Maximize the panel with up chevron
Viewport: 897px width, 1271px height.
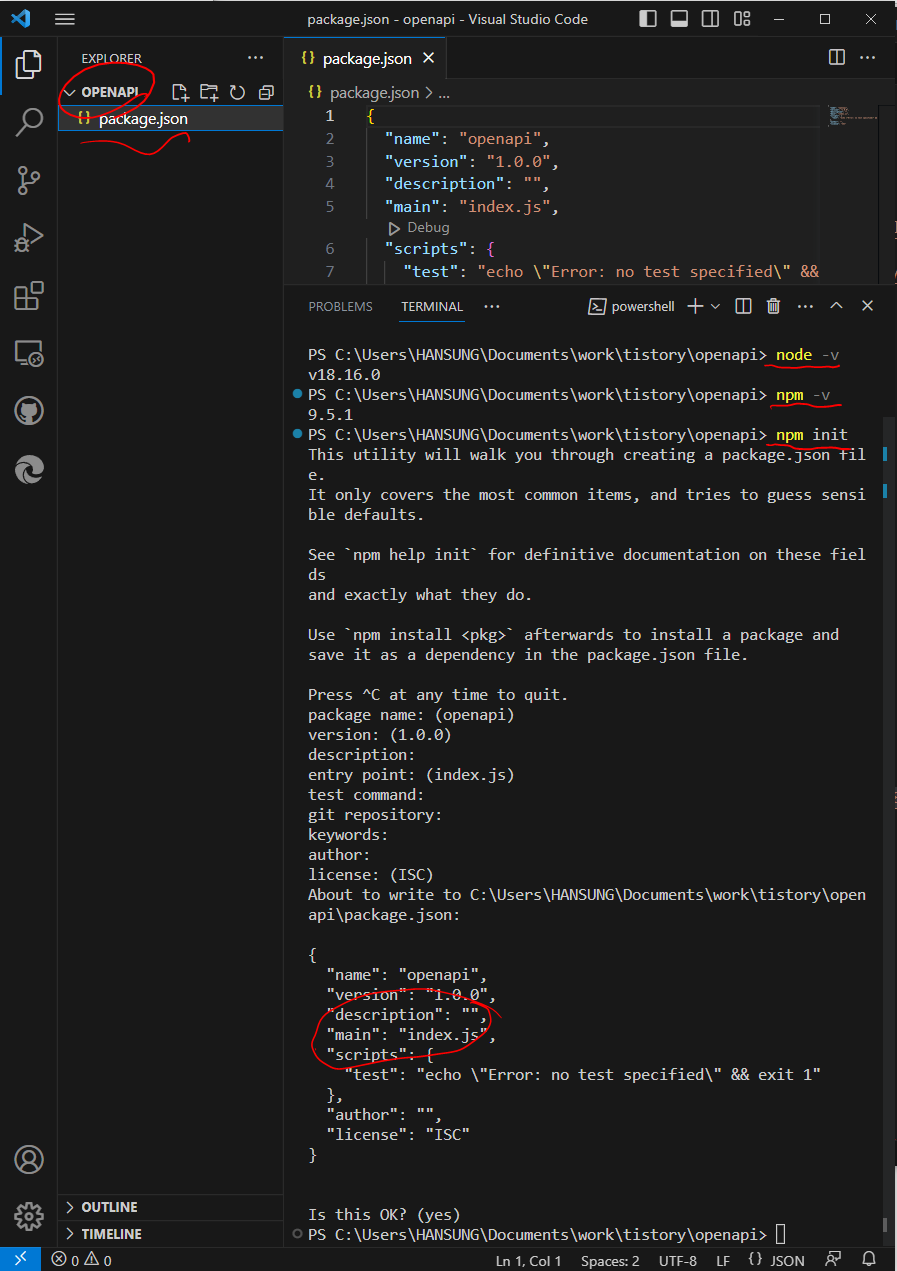837,306
